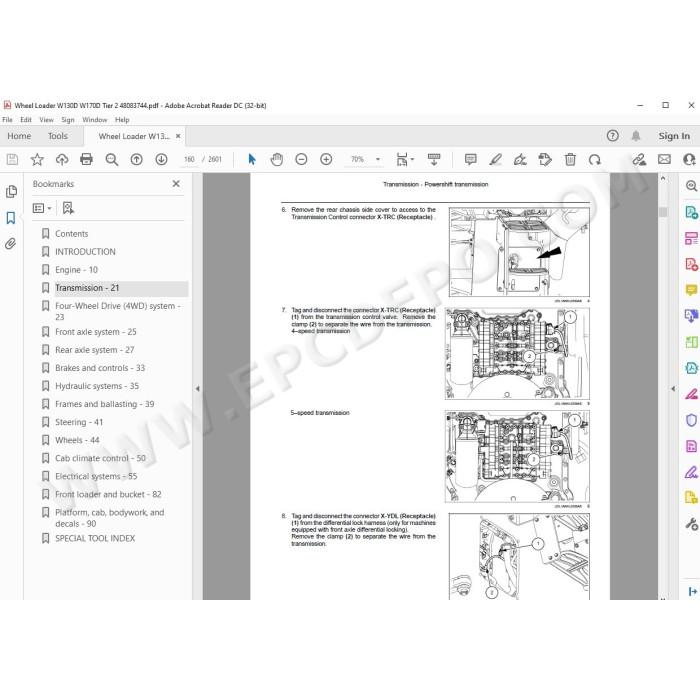The height and width of the screenshot is (700, 700).
Task: Go to the previous page
Action: point(136,159)
